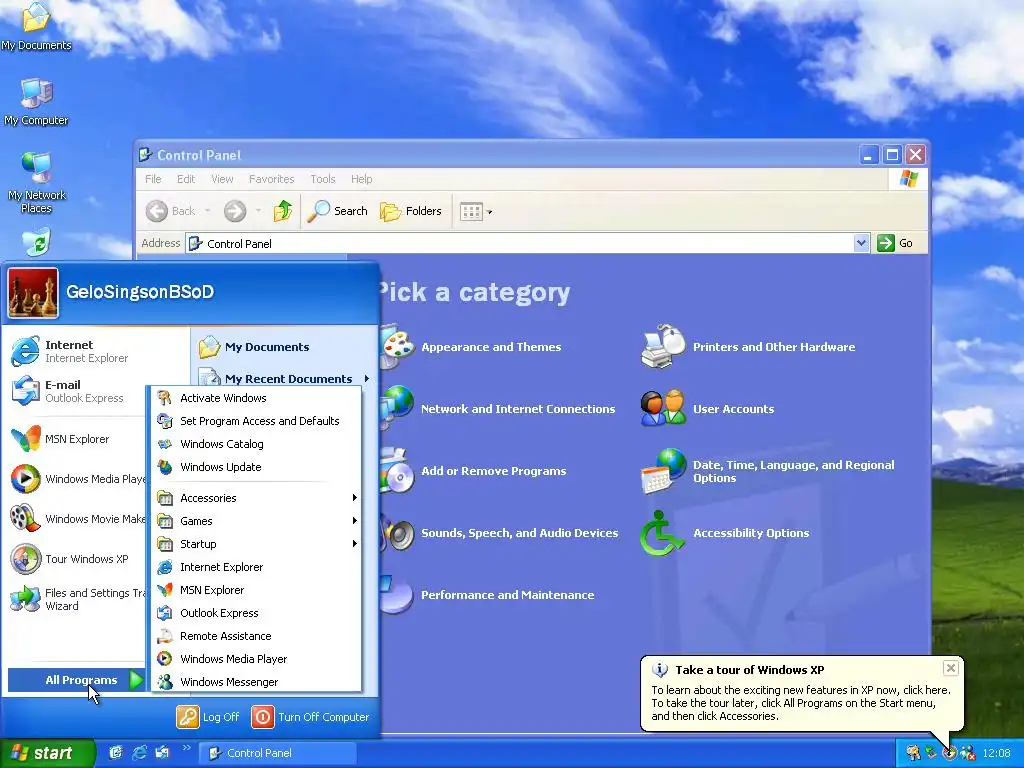The height and width of the screenshot is (768, 1024).
Task: Click the Remote Assistance icon
Action: (x=165, y=635)
